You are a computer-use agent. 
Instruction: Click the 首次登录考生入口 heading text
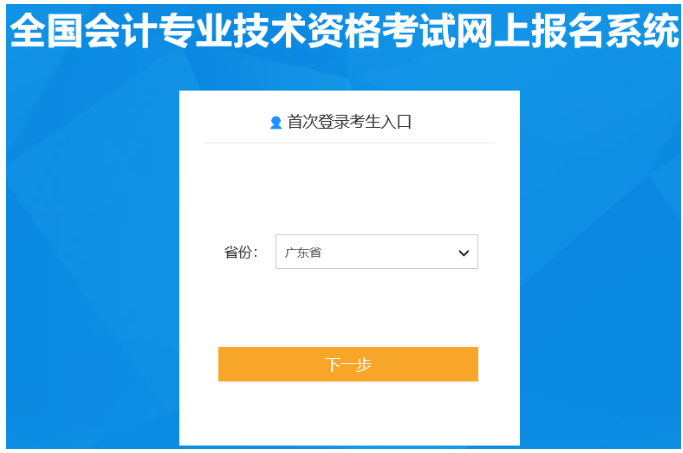point(349,122)
